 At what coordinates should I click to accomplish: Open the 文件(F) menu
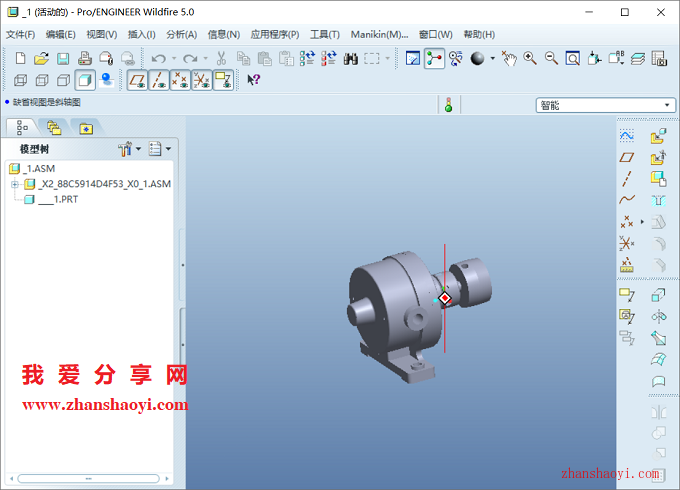point(20,35)
